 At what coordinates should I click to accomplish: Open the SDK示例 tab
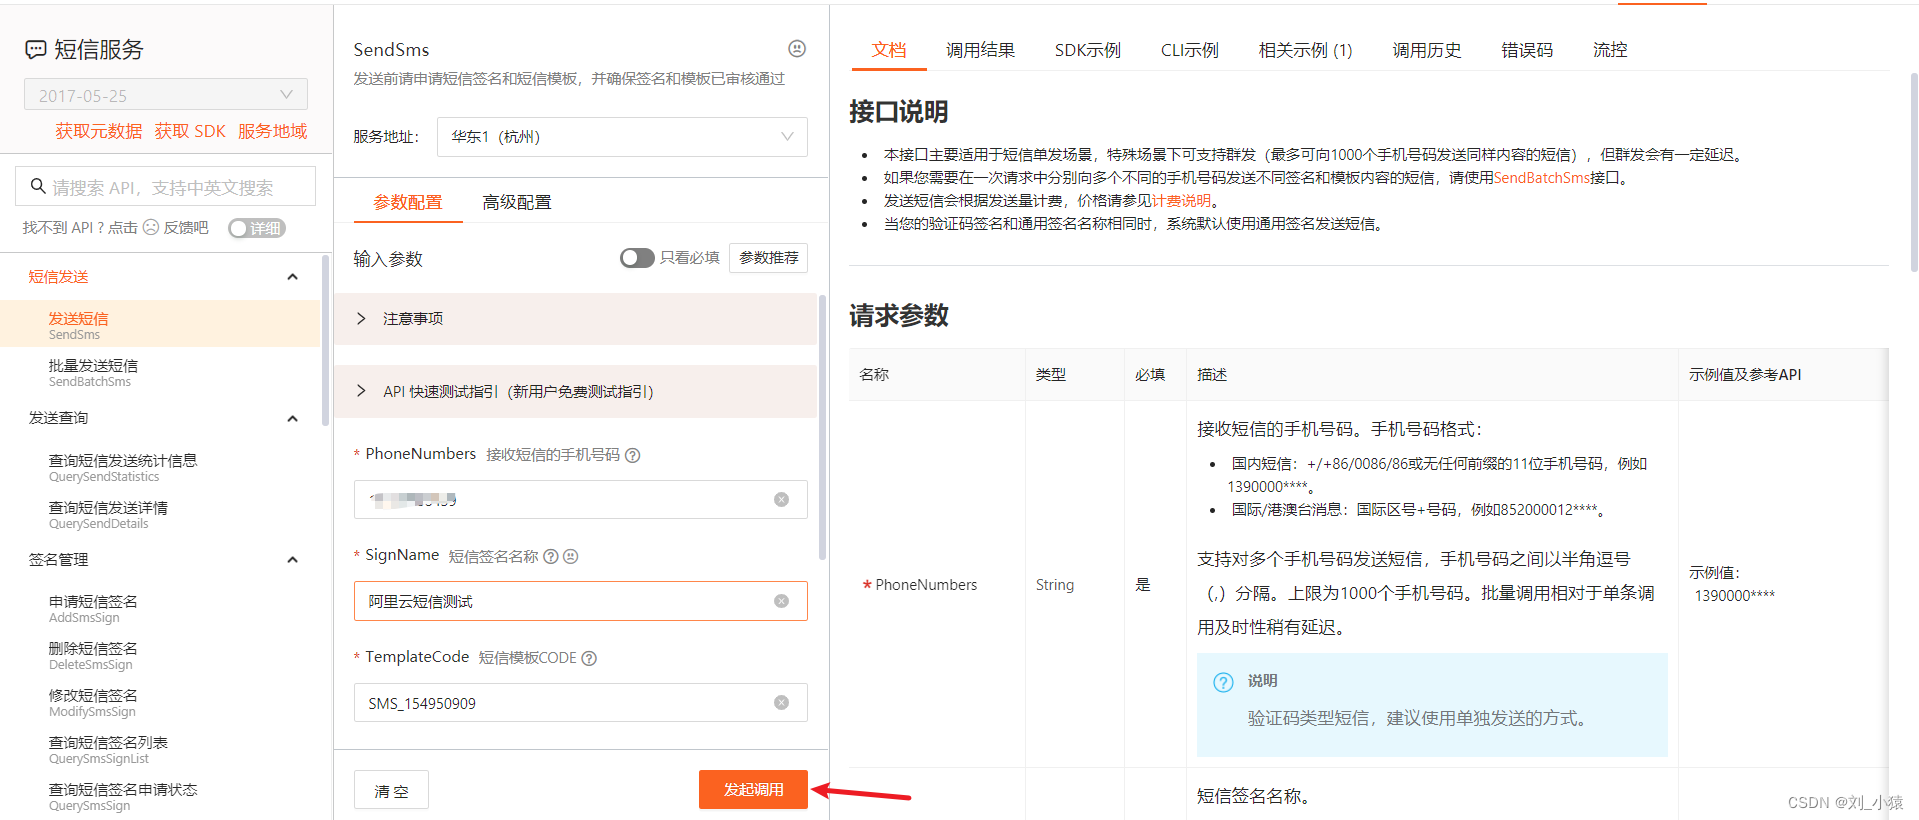point(1087,50)
